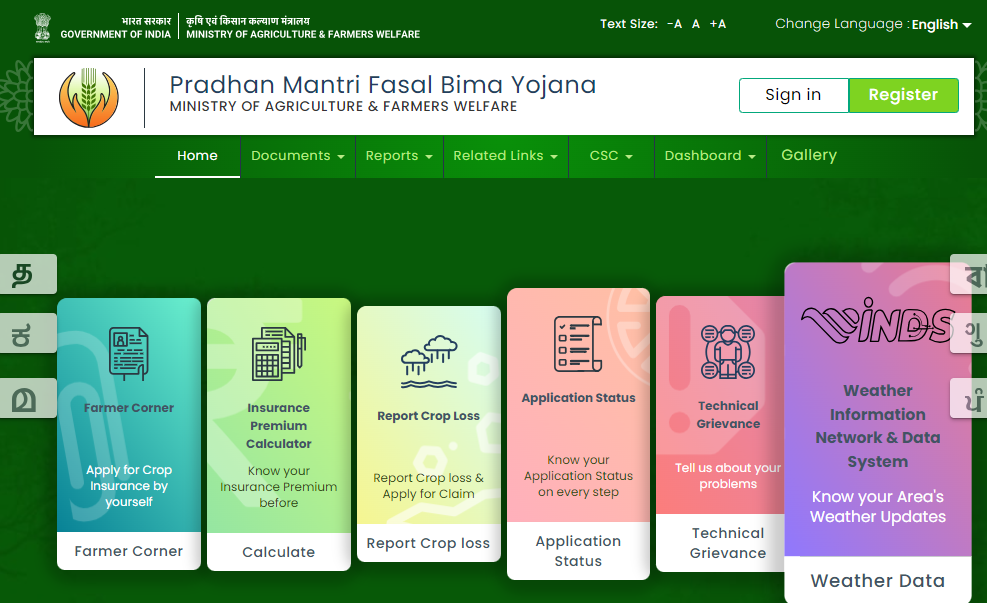This screenshot has height=603, width=987.
Task: Click 'Know your Application Status on every step' text
Action: 578,476
